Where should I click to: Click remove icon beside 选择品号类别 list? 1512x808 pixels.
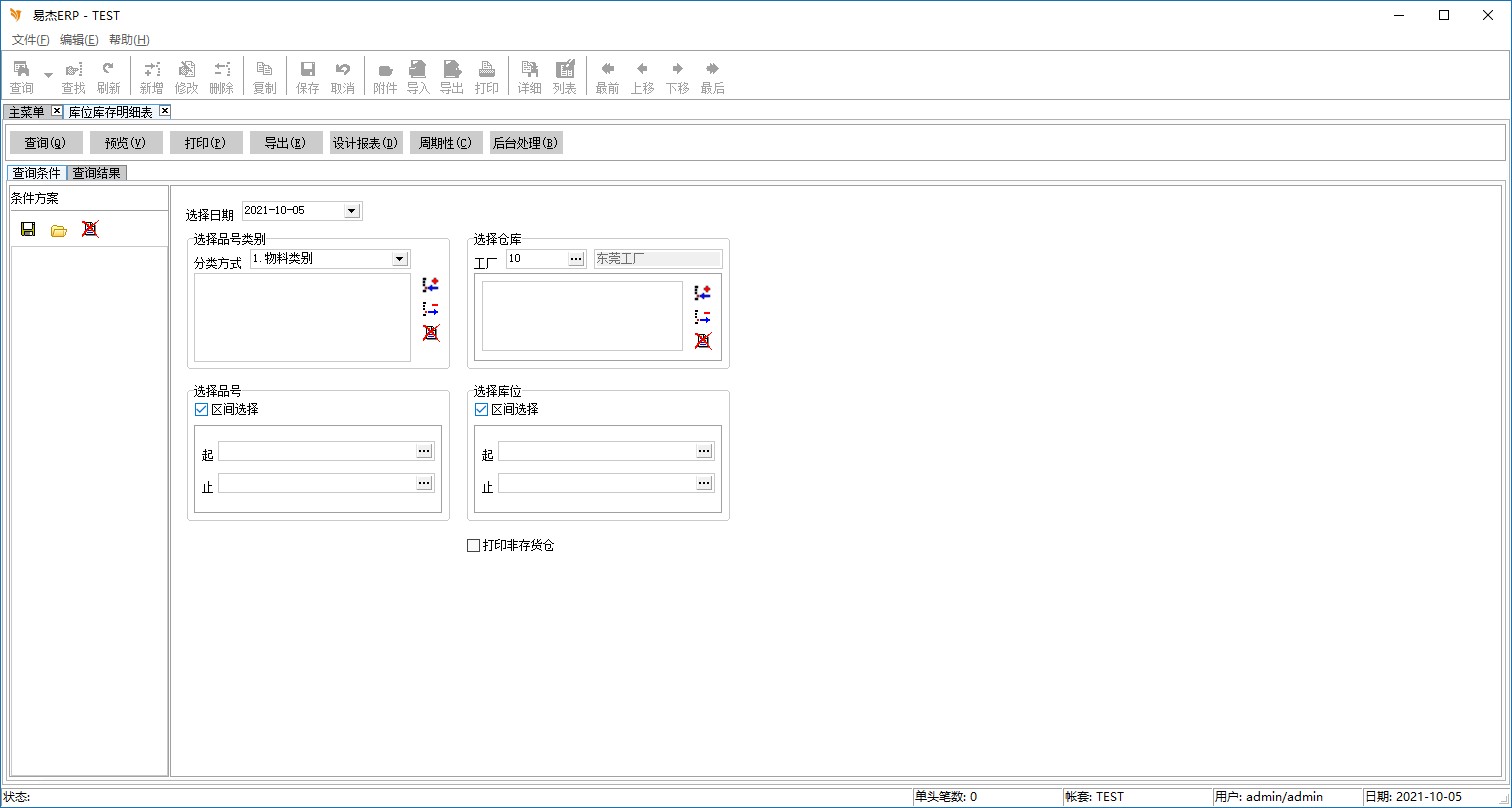pos(431,309)
